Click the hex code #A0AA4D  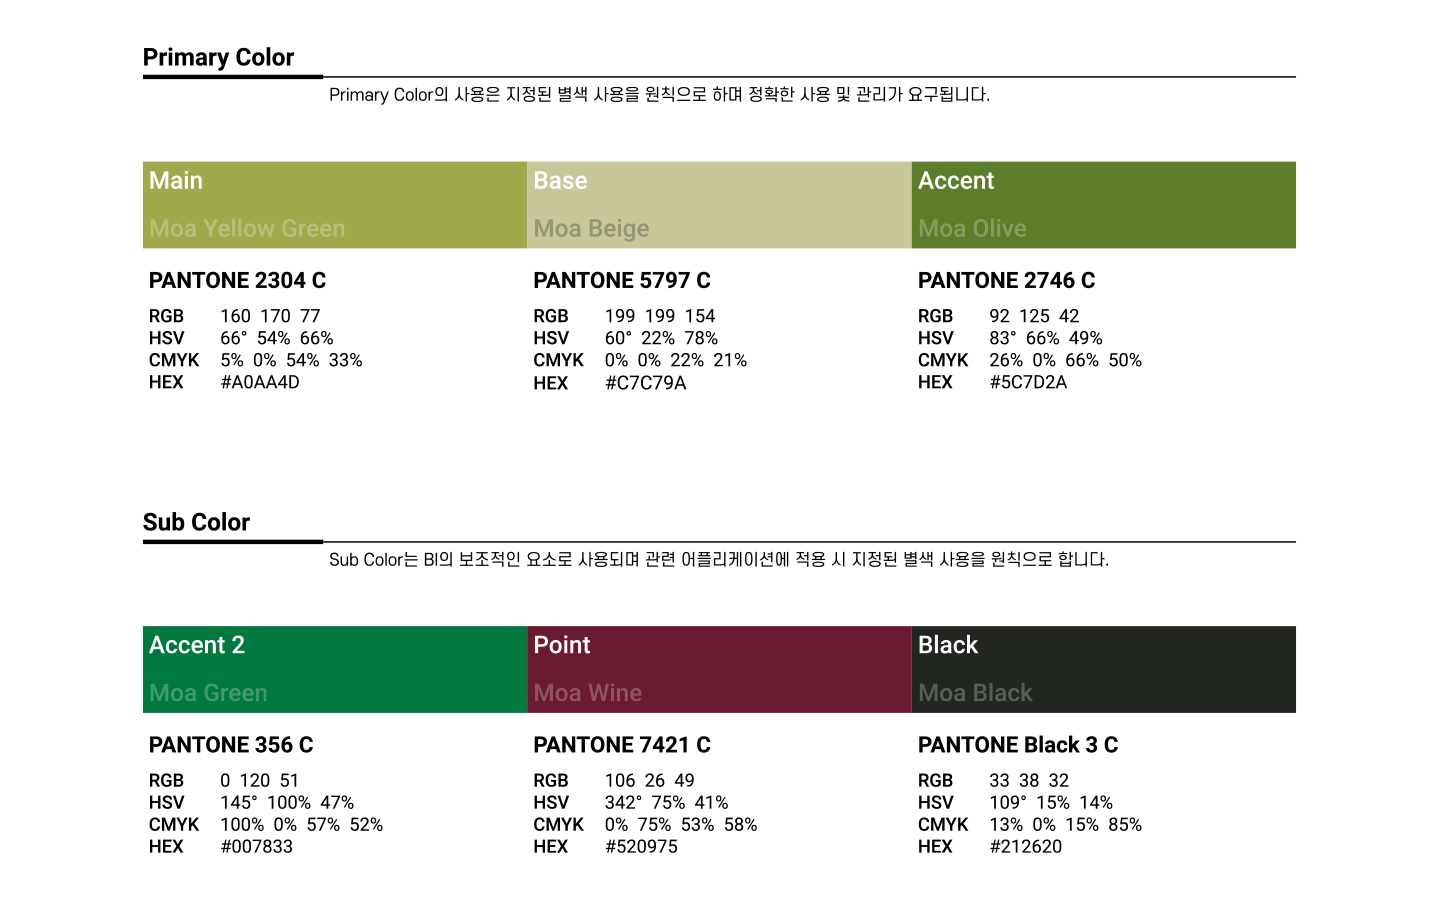click(260, 382)
